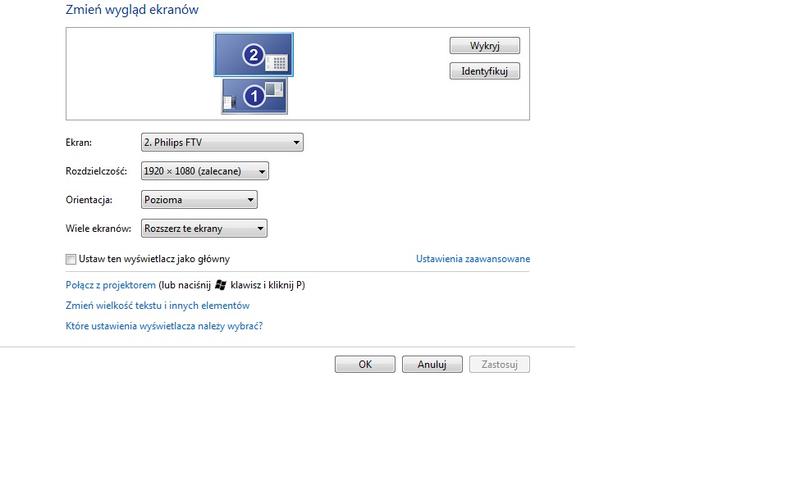Enable the main display checkbox
The width and height of the screenshot is (800, 494).
[x=71, y=259]
